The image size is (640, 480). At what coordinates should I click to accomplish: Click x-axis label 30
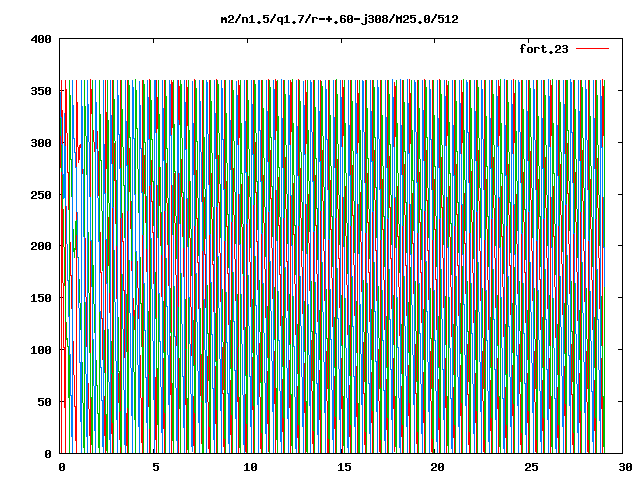(625, 467)
